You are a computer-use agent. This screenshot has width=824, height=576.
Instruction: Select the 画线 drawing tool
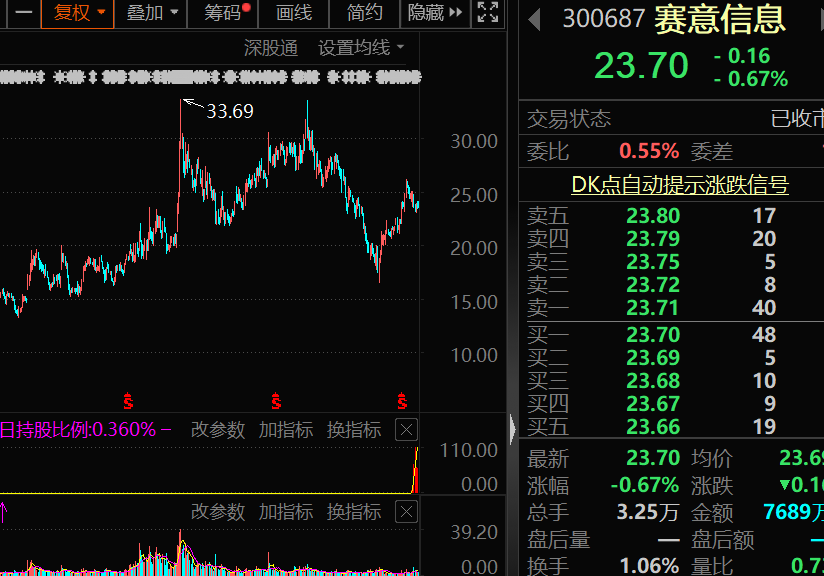[x=293, y=14]
